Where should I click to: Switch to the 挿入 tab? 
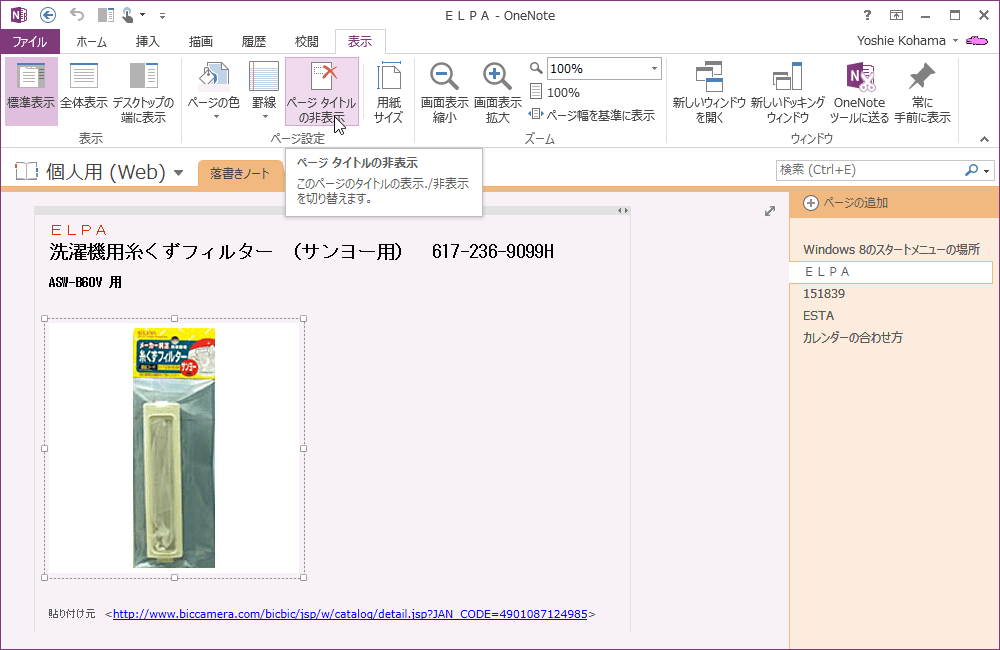point(147,41)
